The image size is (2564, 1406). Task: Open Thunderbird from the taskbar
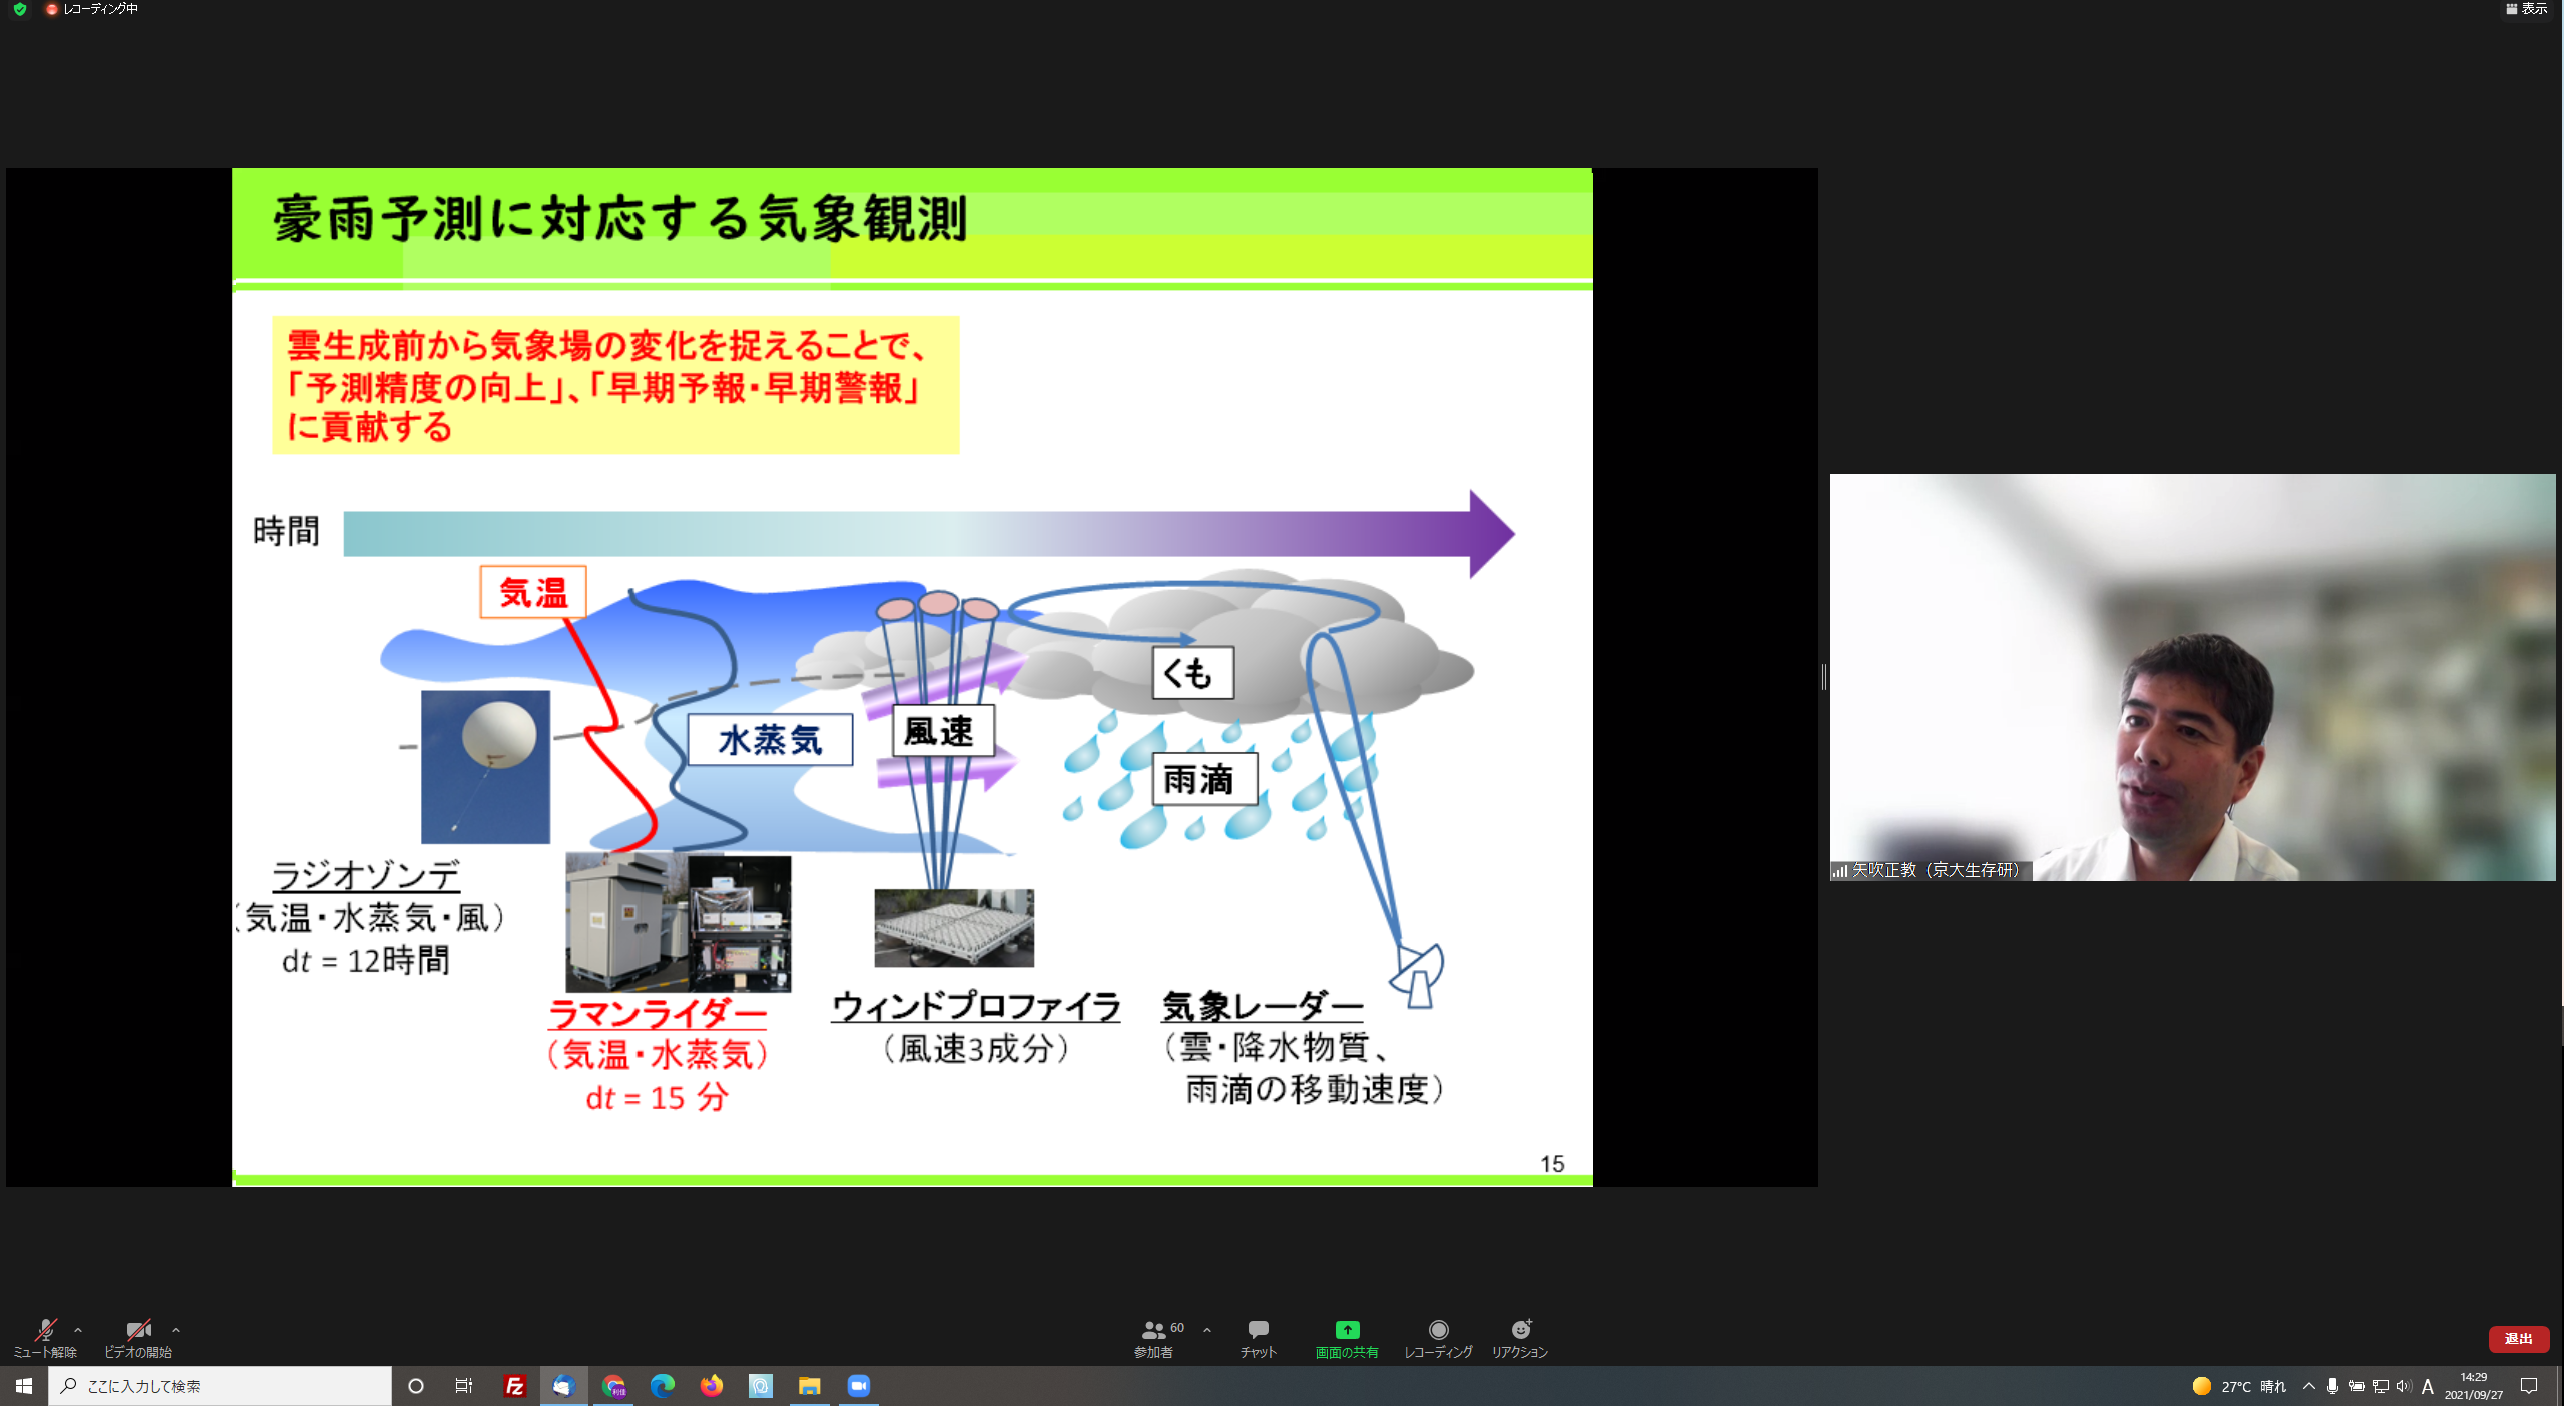[x=564, y=1386]
